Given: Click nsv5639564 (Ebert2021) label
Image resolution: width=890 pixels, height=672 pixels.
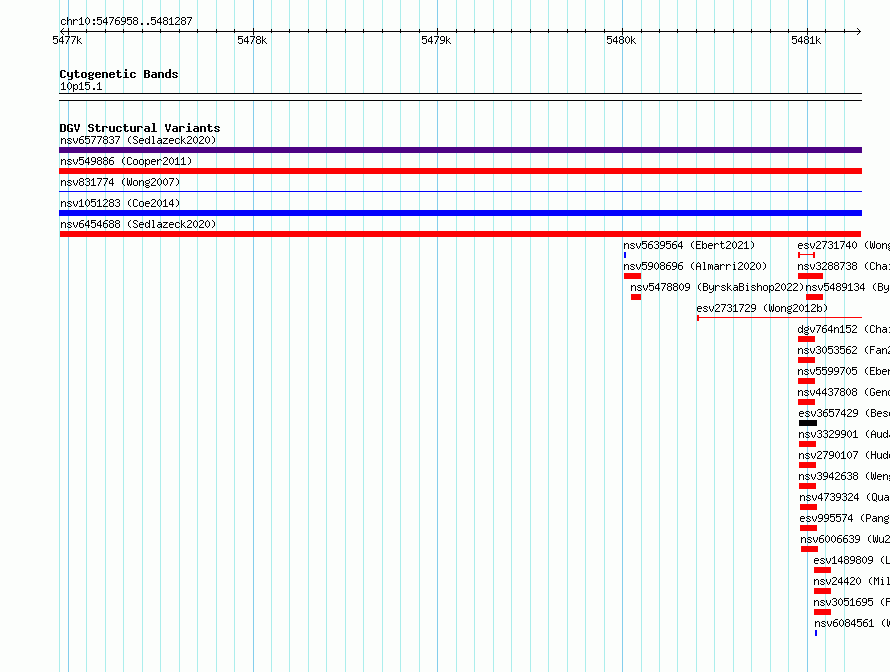Looking at the screenshot, I should pyautogui.click(x=689, y=245).
